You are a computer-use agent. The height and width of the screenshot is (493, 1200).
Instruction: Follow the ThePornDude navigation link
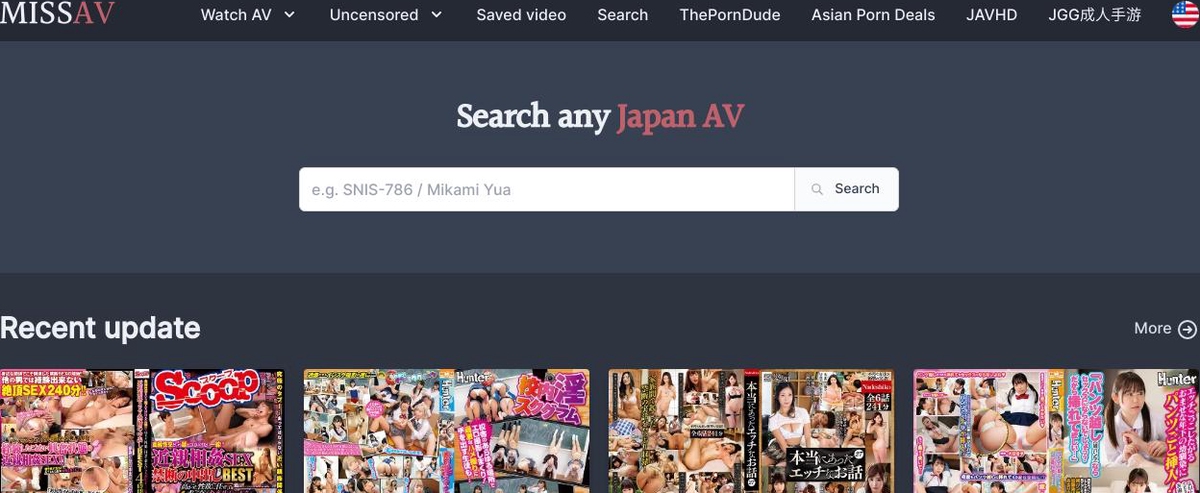click(x=730, y=15)
